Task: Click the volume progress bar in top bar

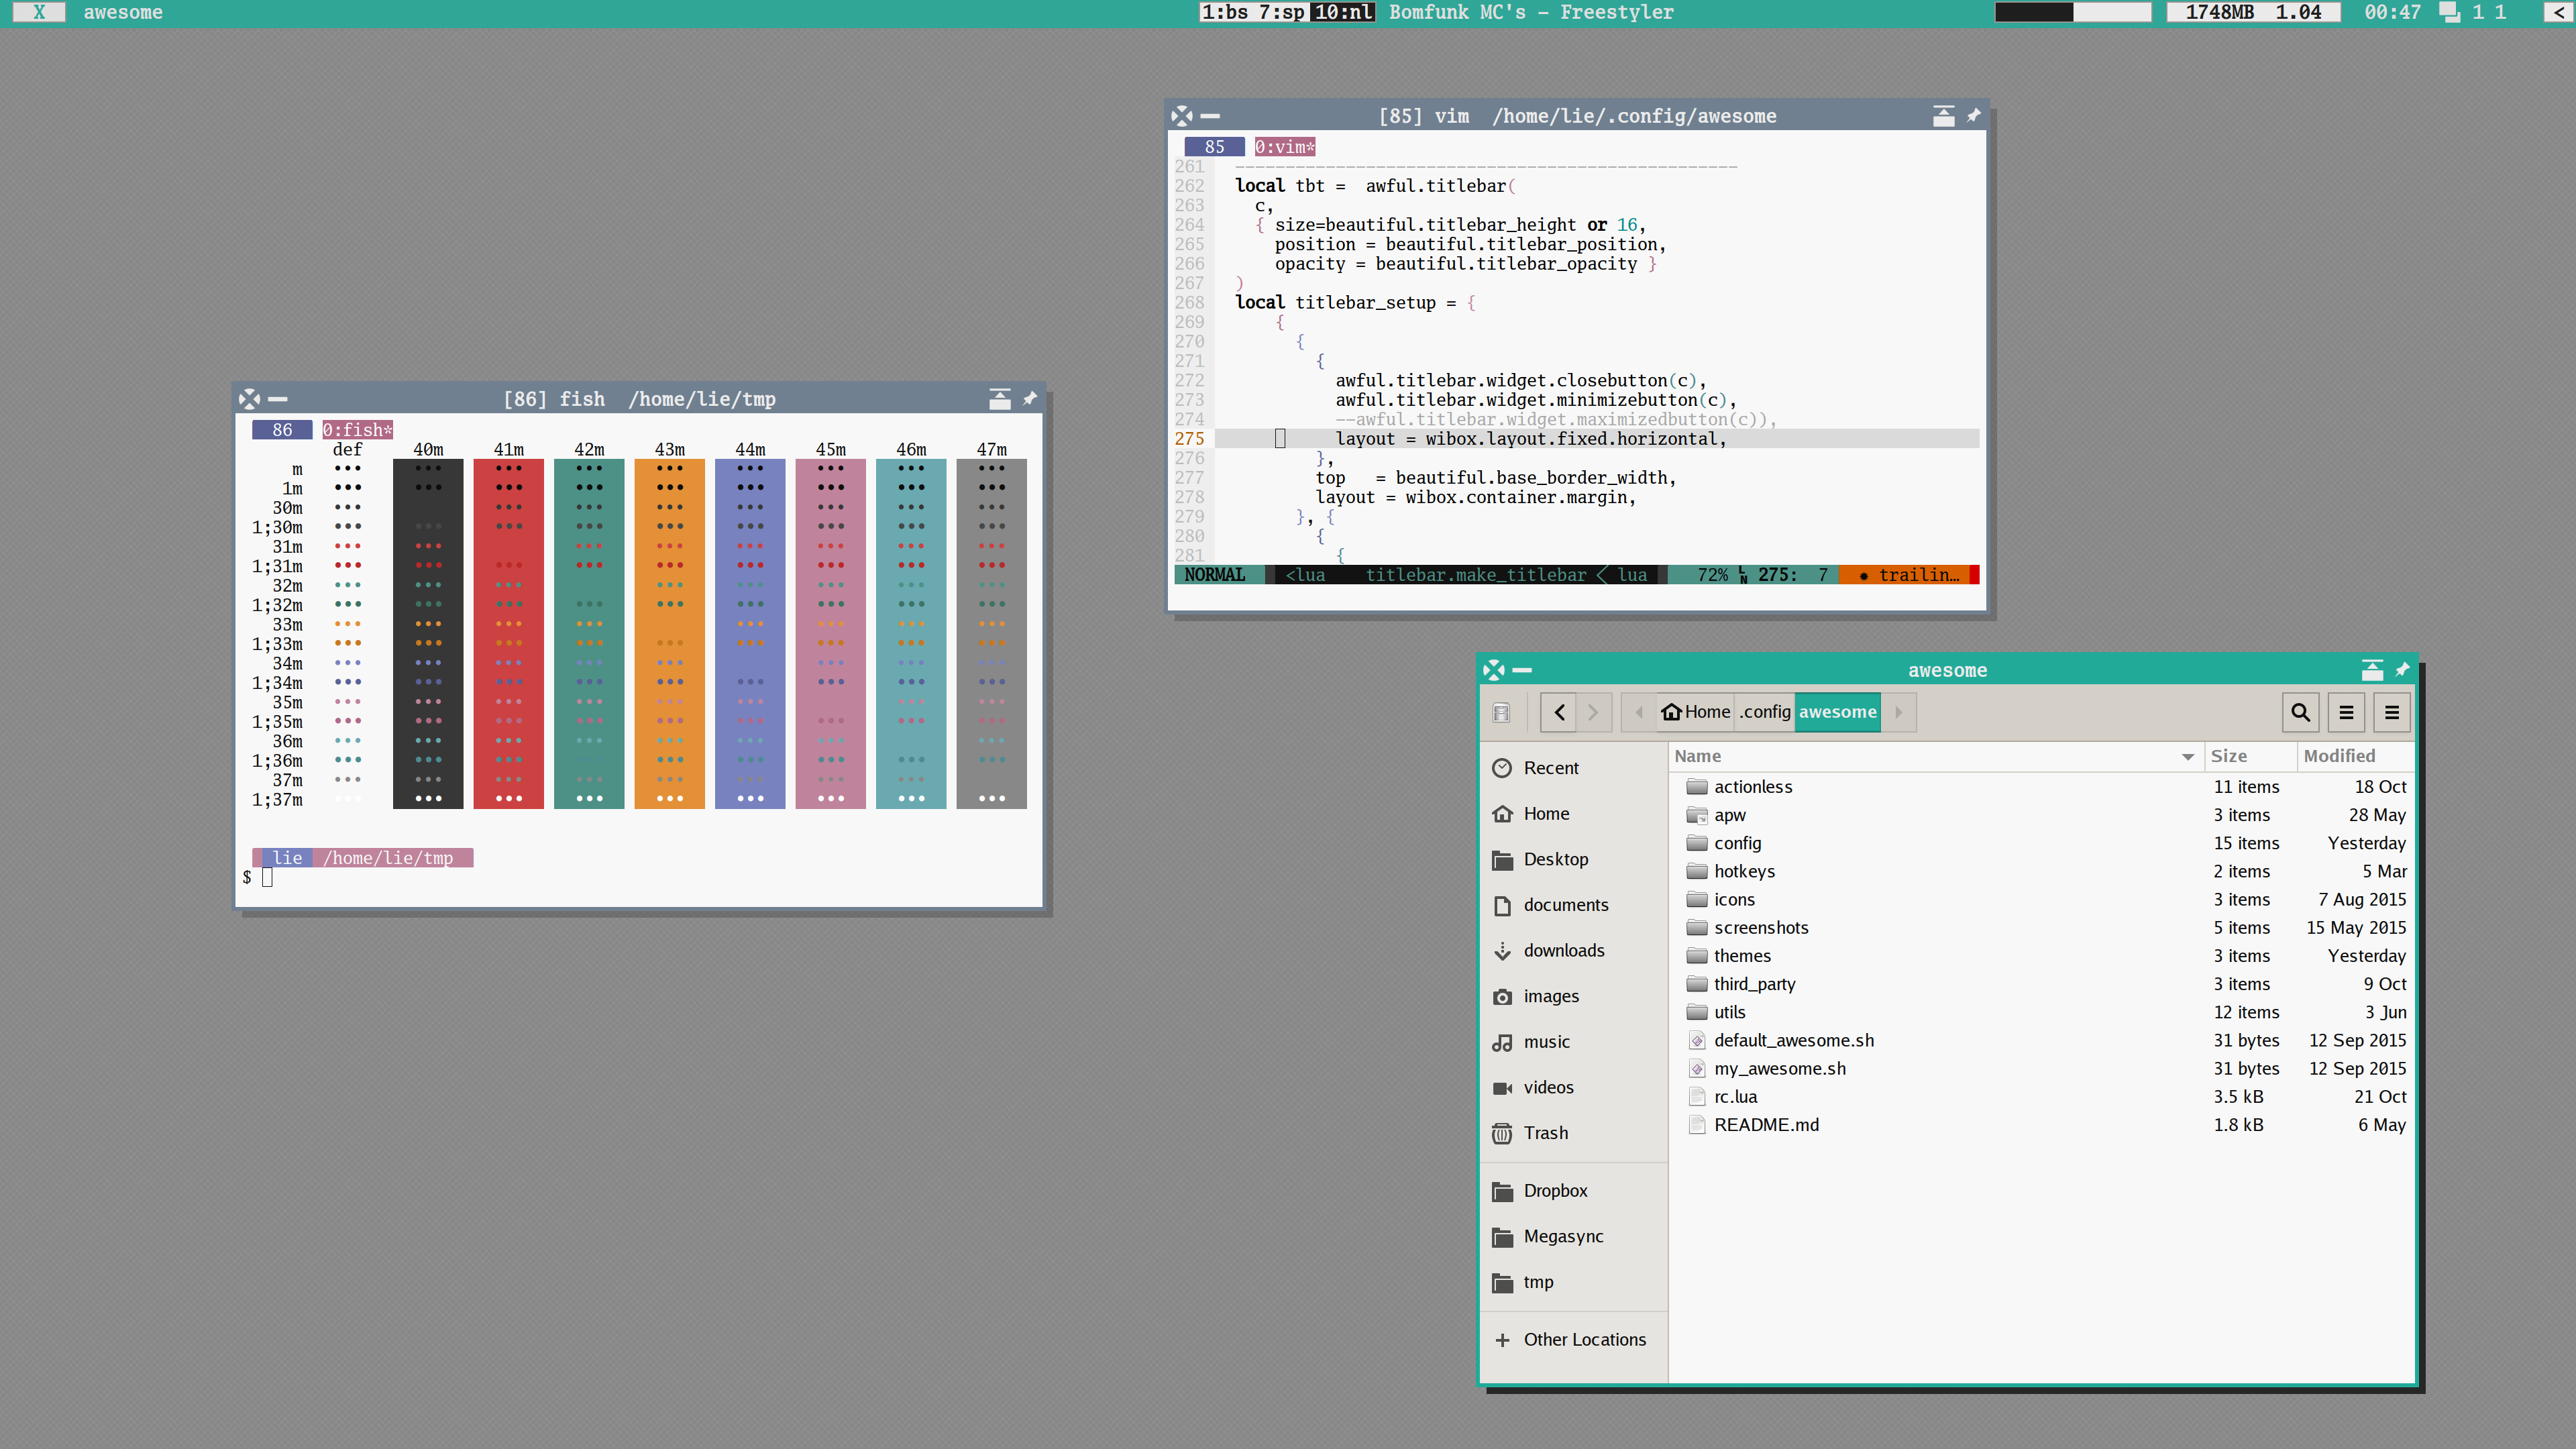Action: [x=2072, y=12]
